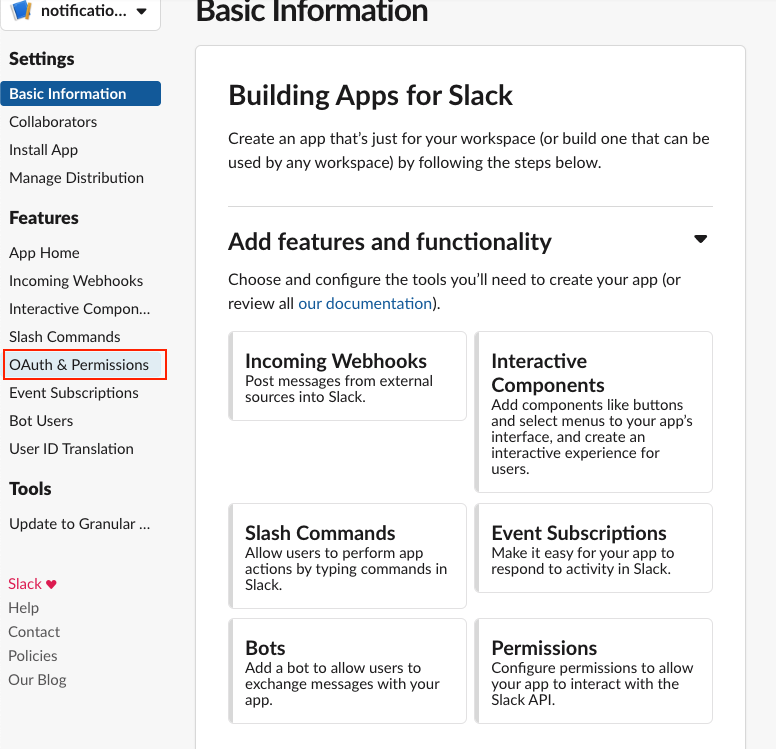Click the Basic Information page title
Screen dimensions: 776x749
[312, 11]
